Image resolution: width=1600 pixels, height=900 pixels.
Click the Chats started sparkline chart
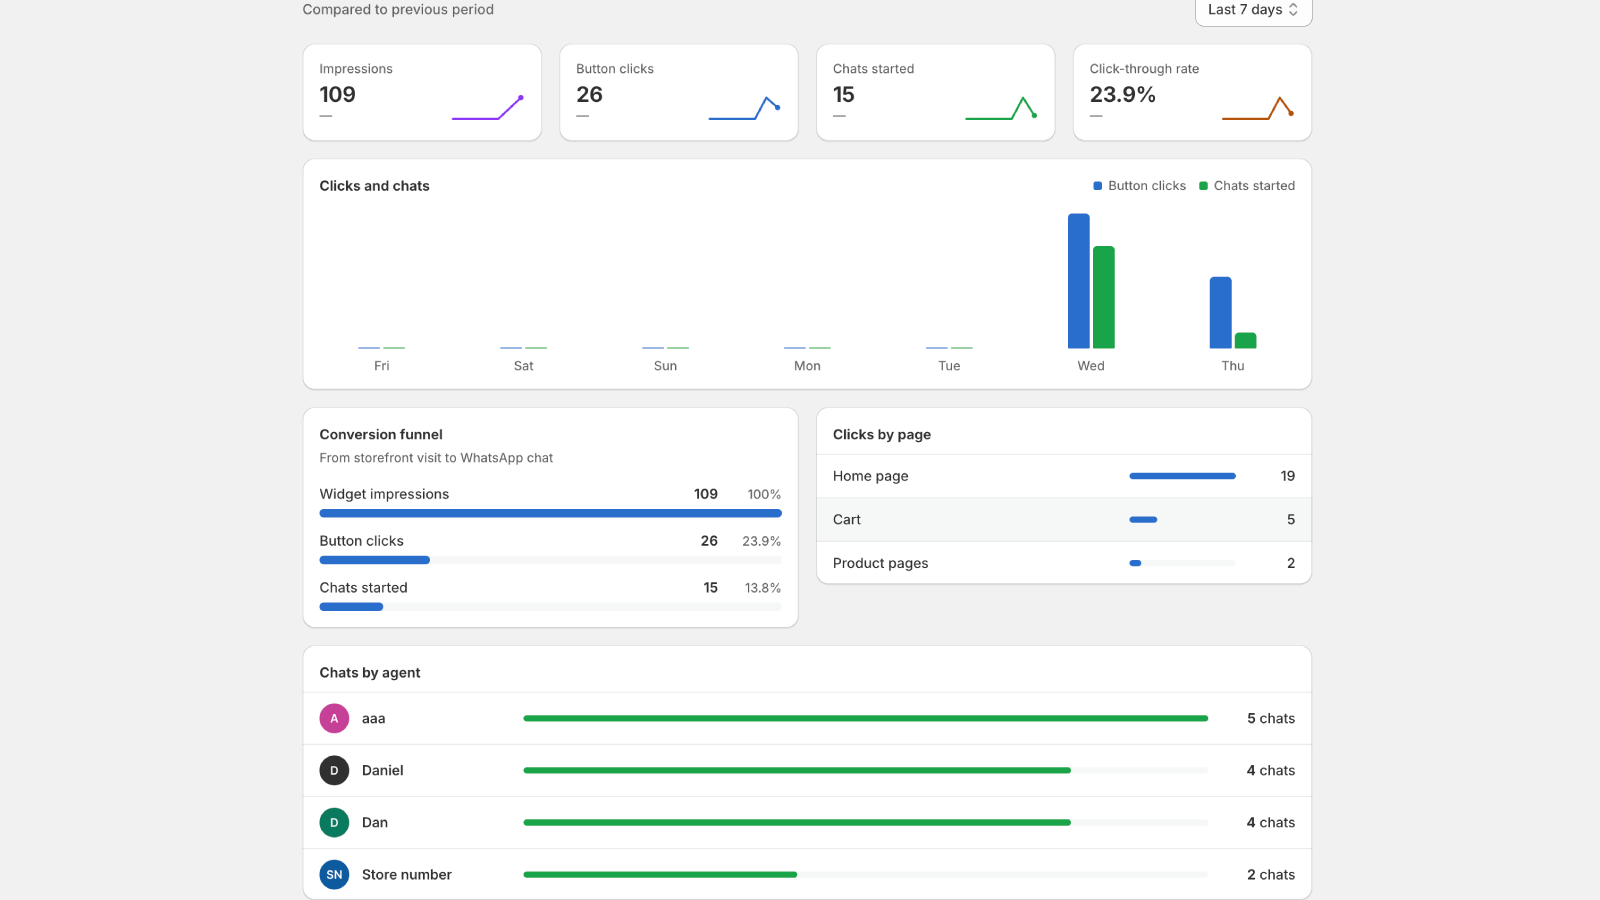tap(1001, 107)
